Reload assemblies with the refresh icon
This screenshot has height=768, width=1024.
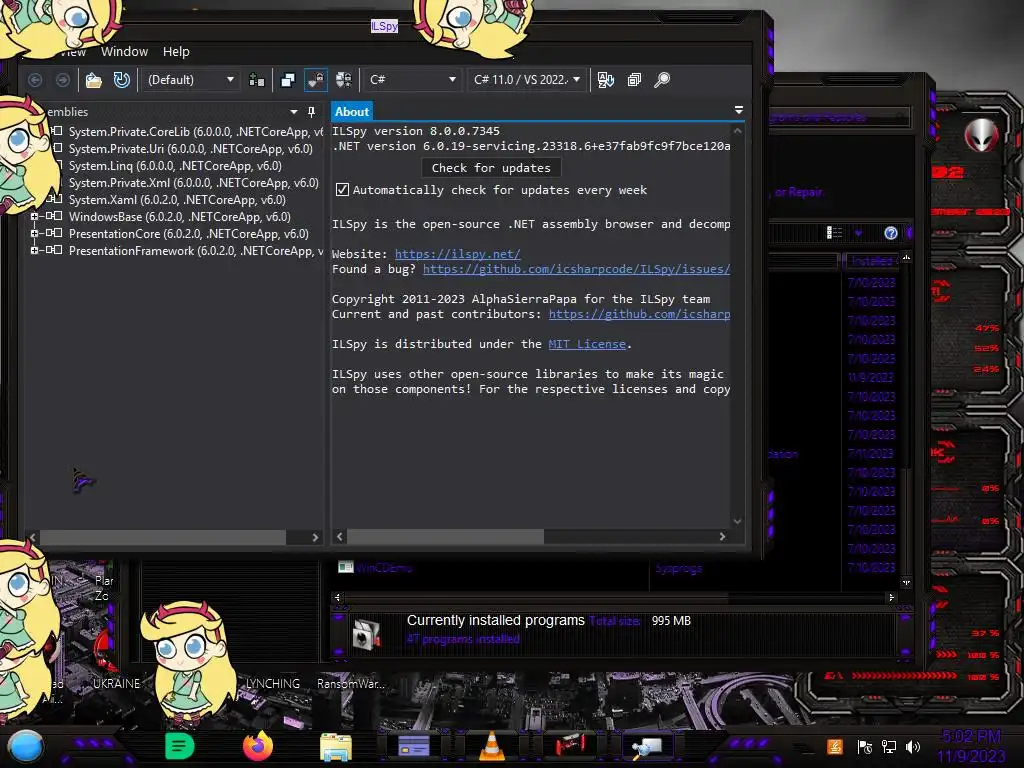121,80
